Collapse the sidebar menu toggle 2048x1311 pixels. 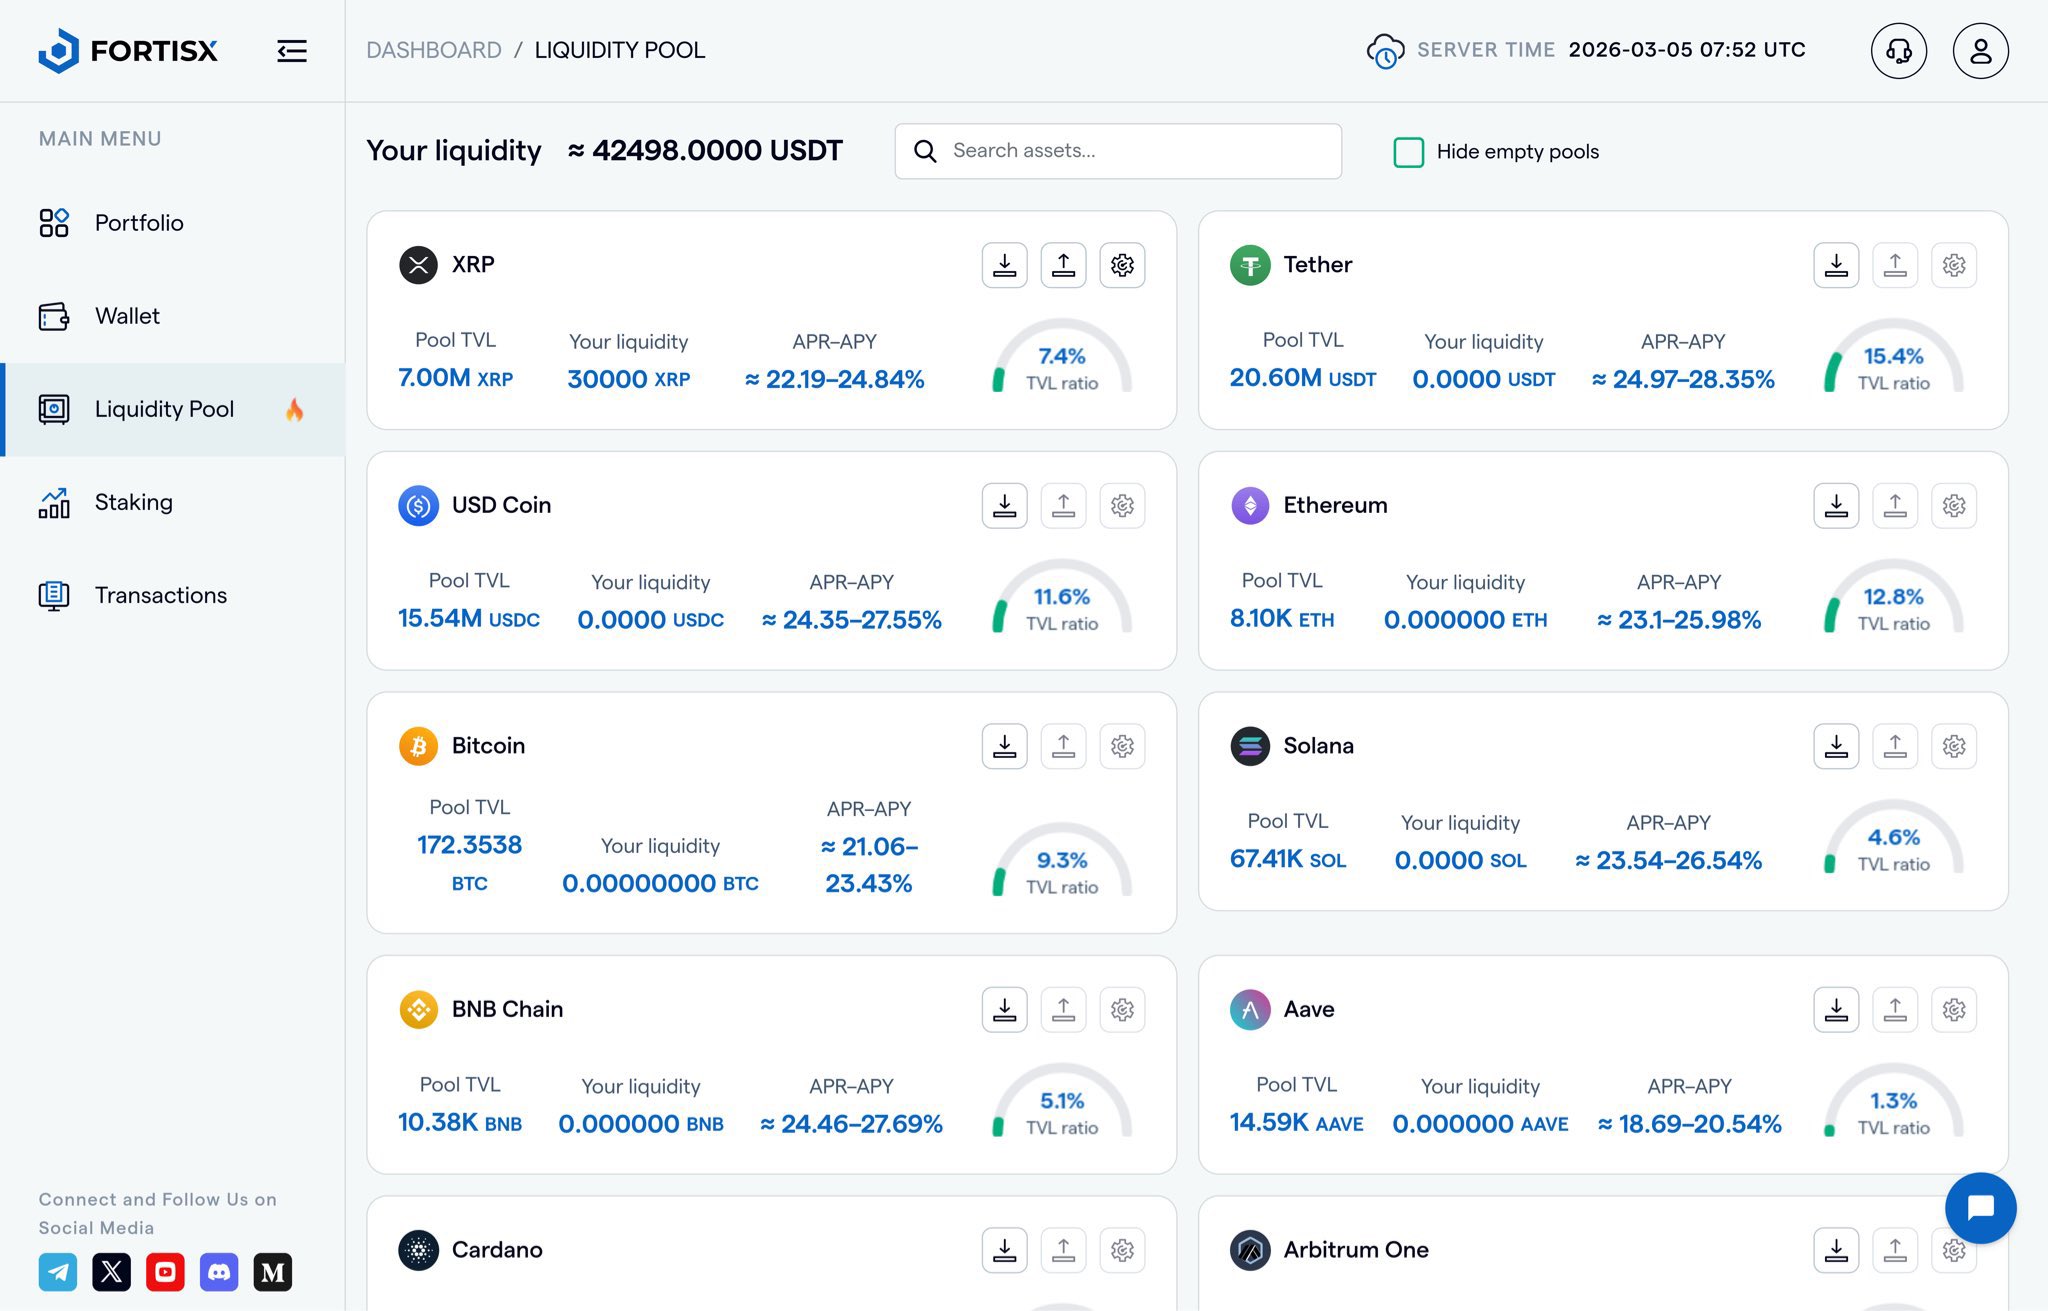[292, 51]
